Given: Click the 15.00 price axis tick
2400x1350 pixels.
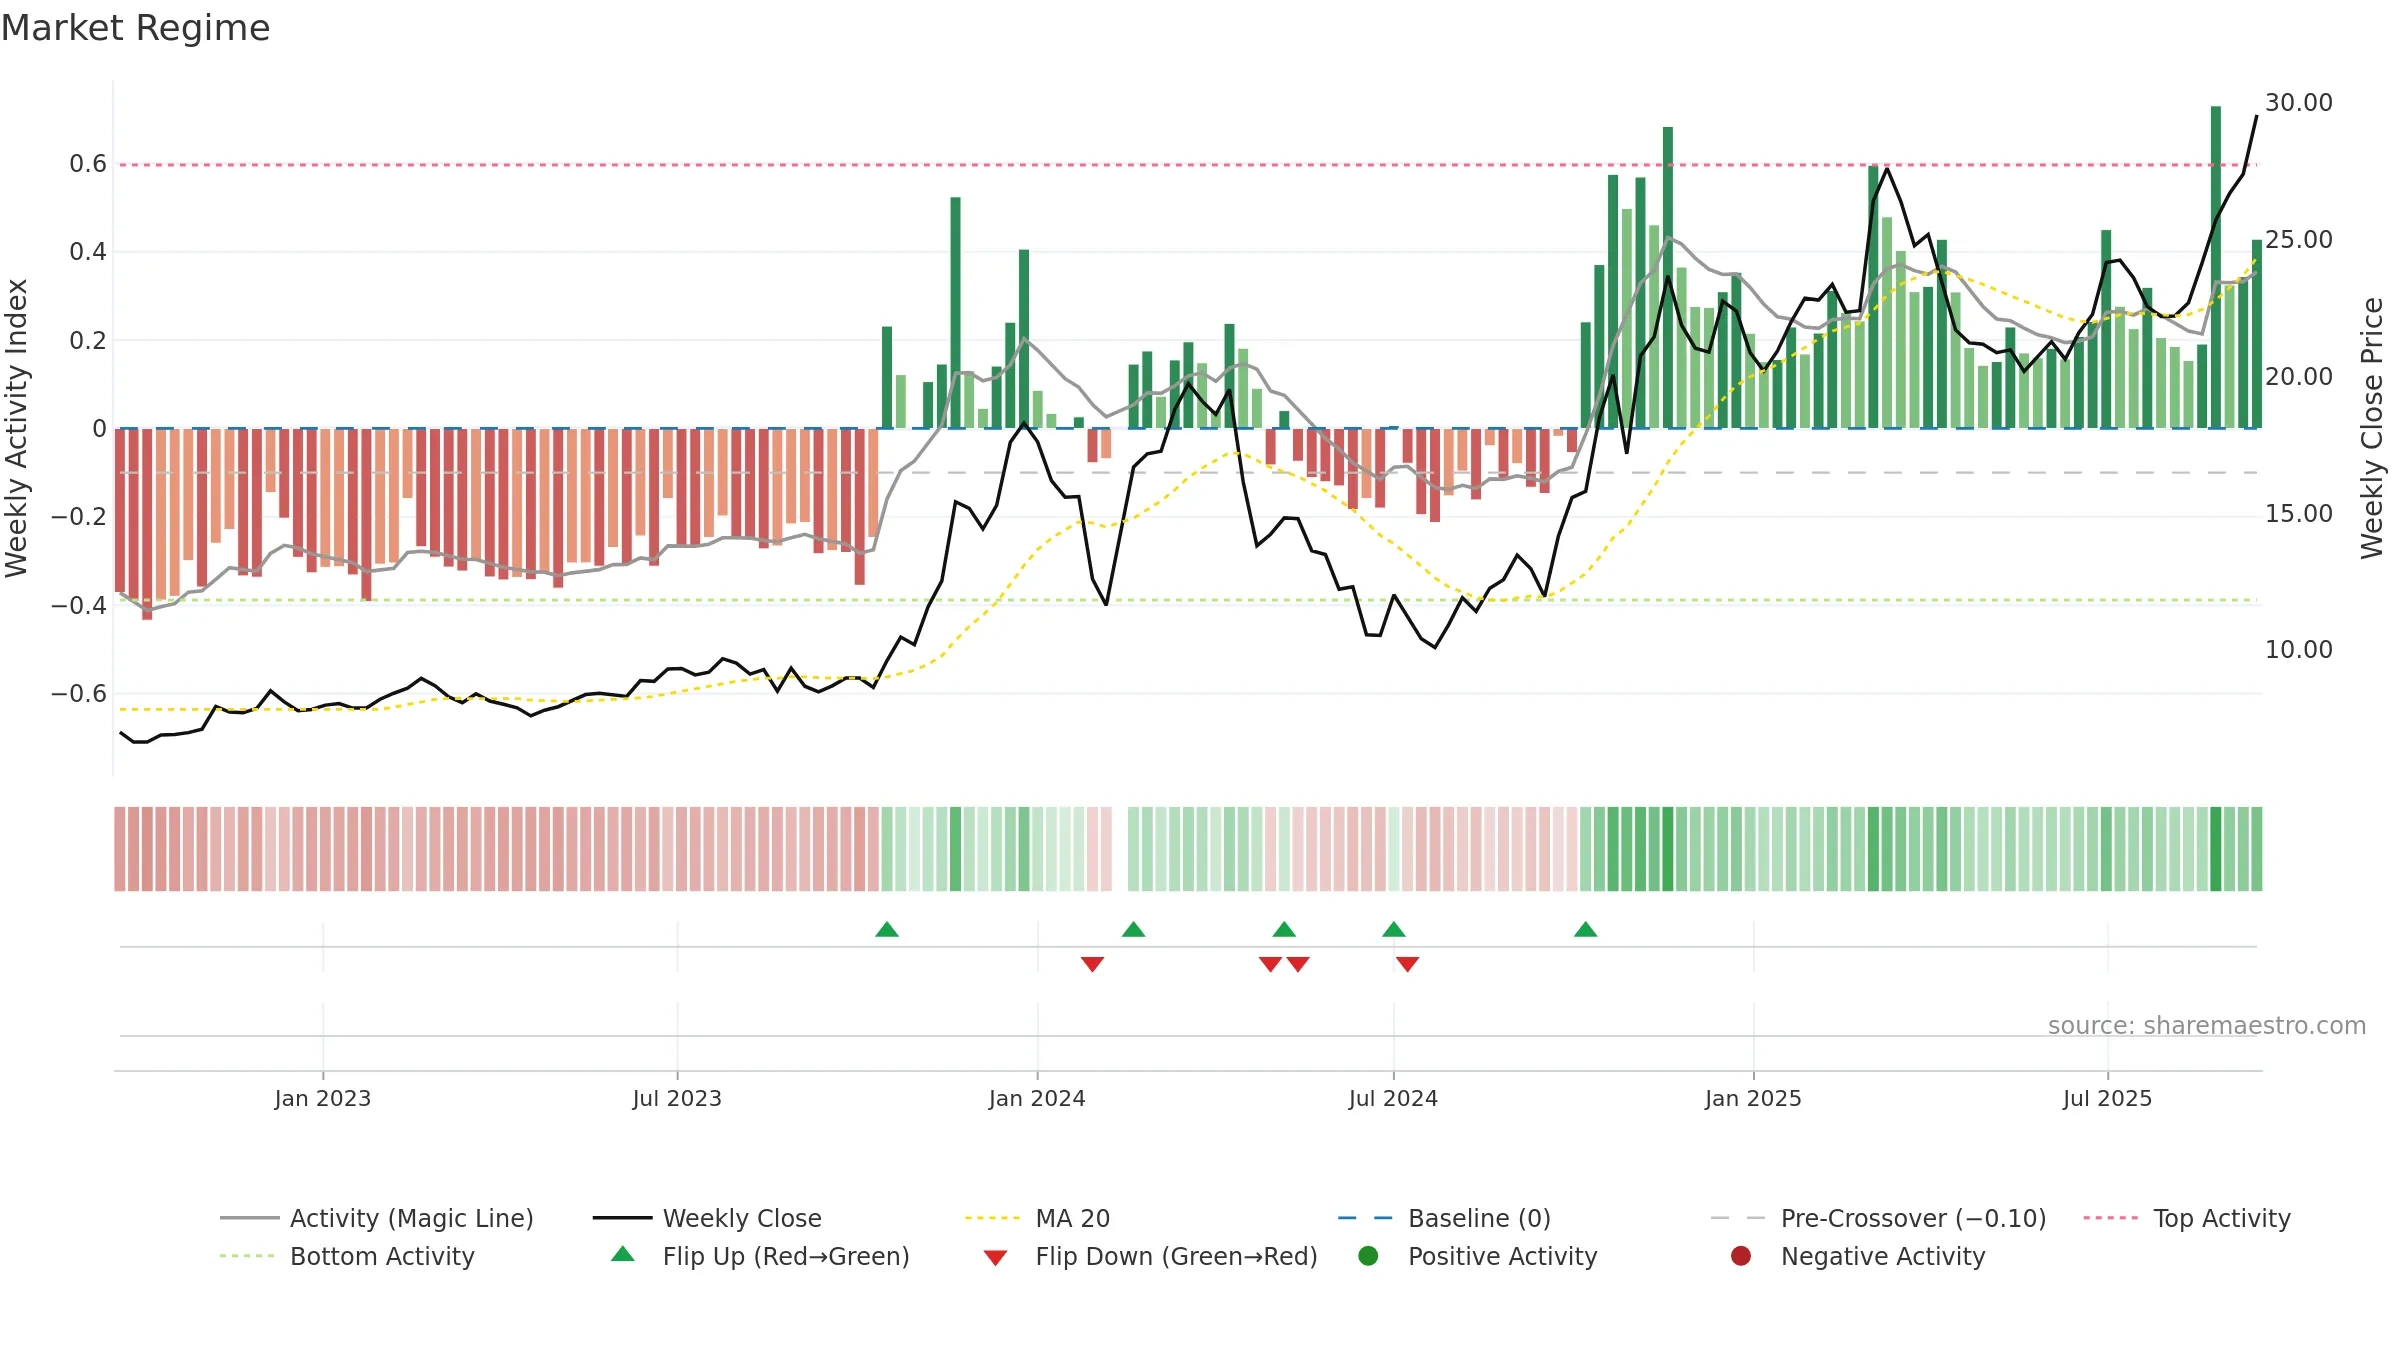Looking at the screenshot, I should click(x=2298, y=514).
